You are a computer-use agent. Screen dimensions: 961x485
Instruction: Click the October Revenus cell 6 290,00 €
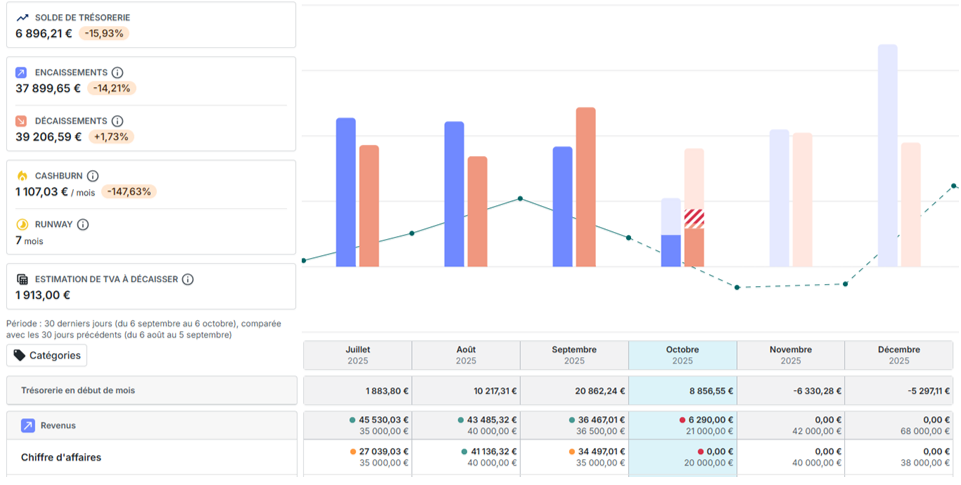click(x=706, y=420)
